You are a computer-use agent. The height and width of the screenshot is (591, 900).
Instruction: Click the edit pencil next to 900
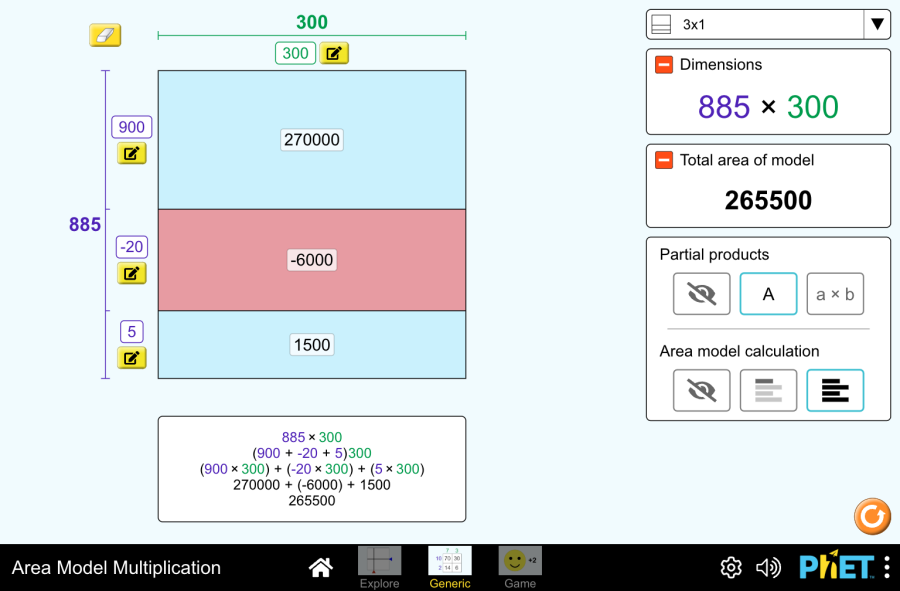(x=131, y=153)
